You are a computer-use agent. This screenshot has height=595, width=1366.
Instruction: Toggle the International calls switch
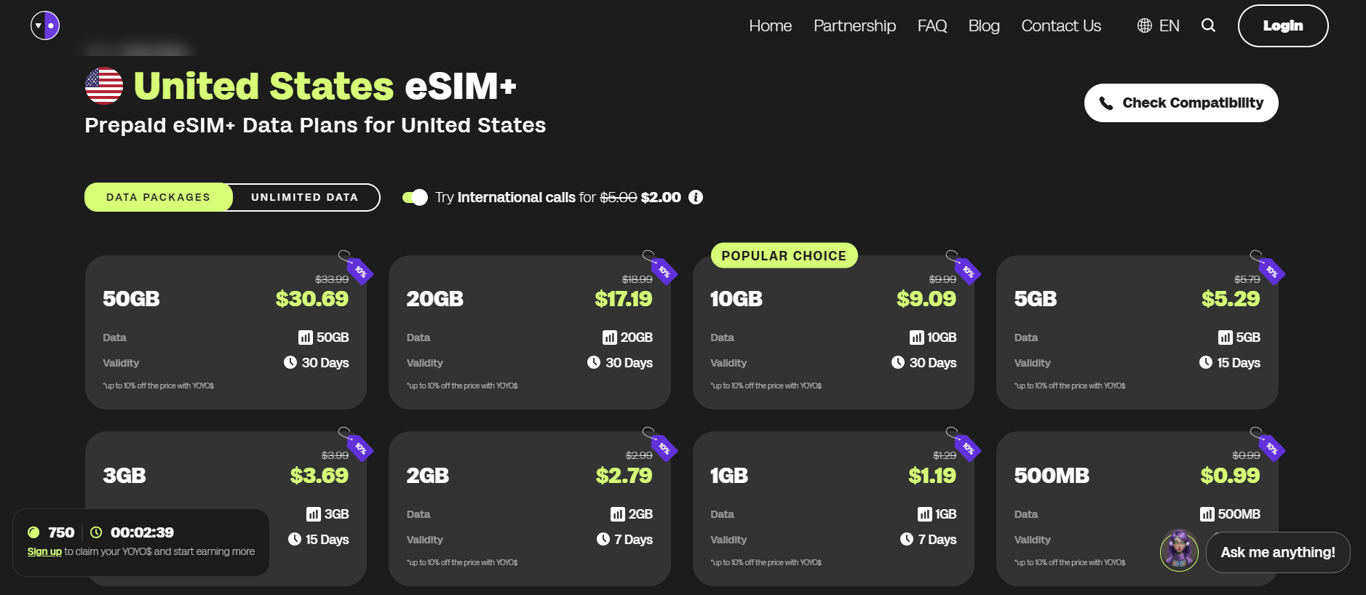[415, 197]
